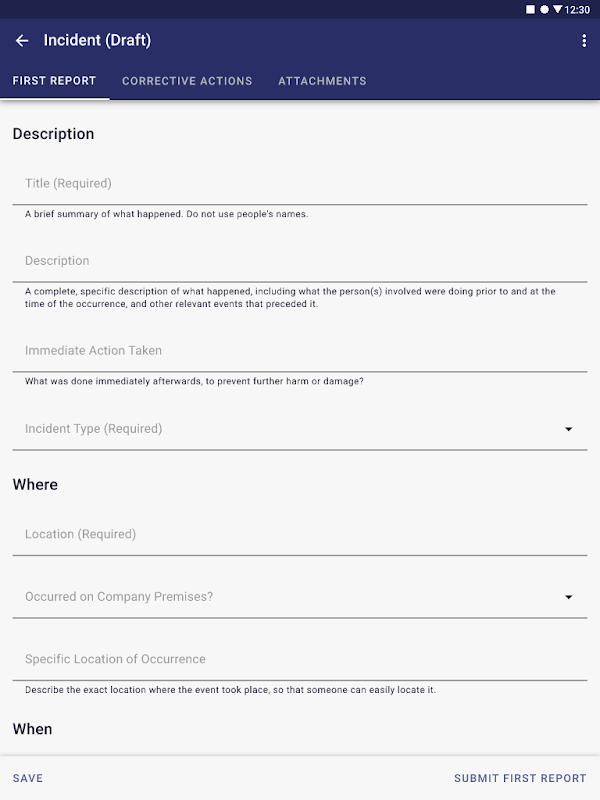Tap the Wi-Fi status icon
The image size is (600, 800).
557,9
